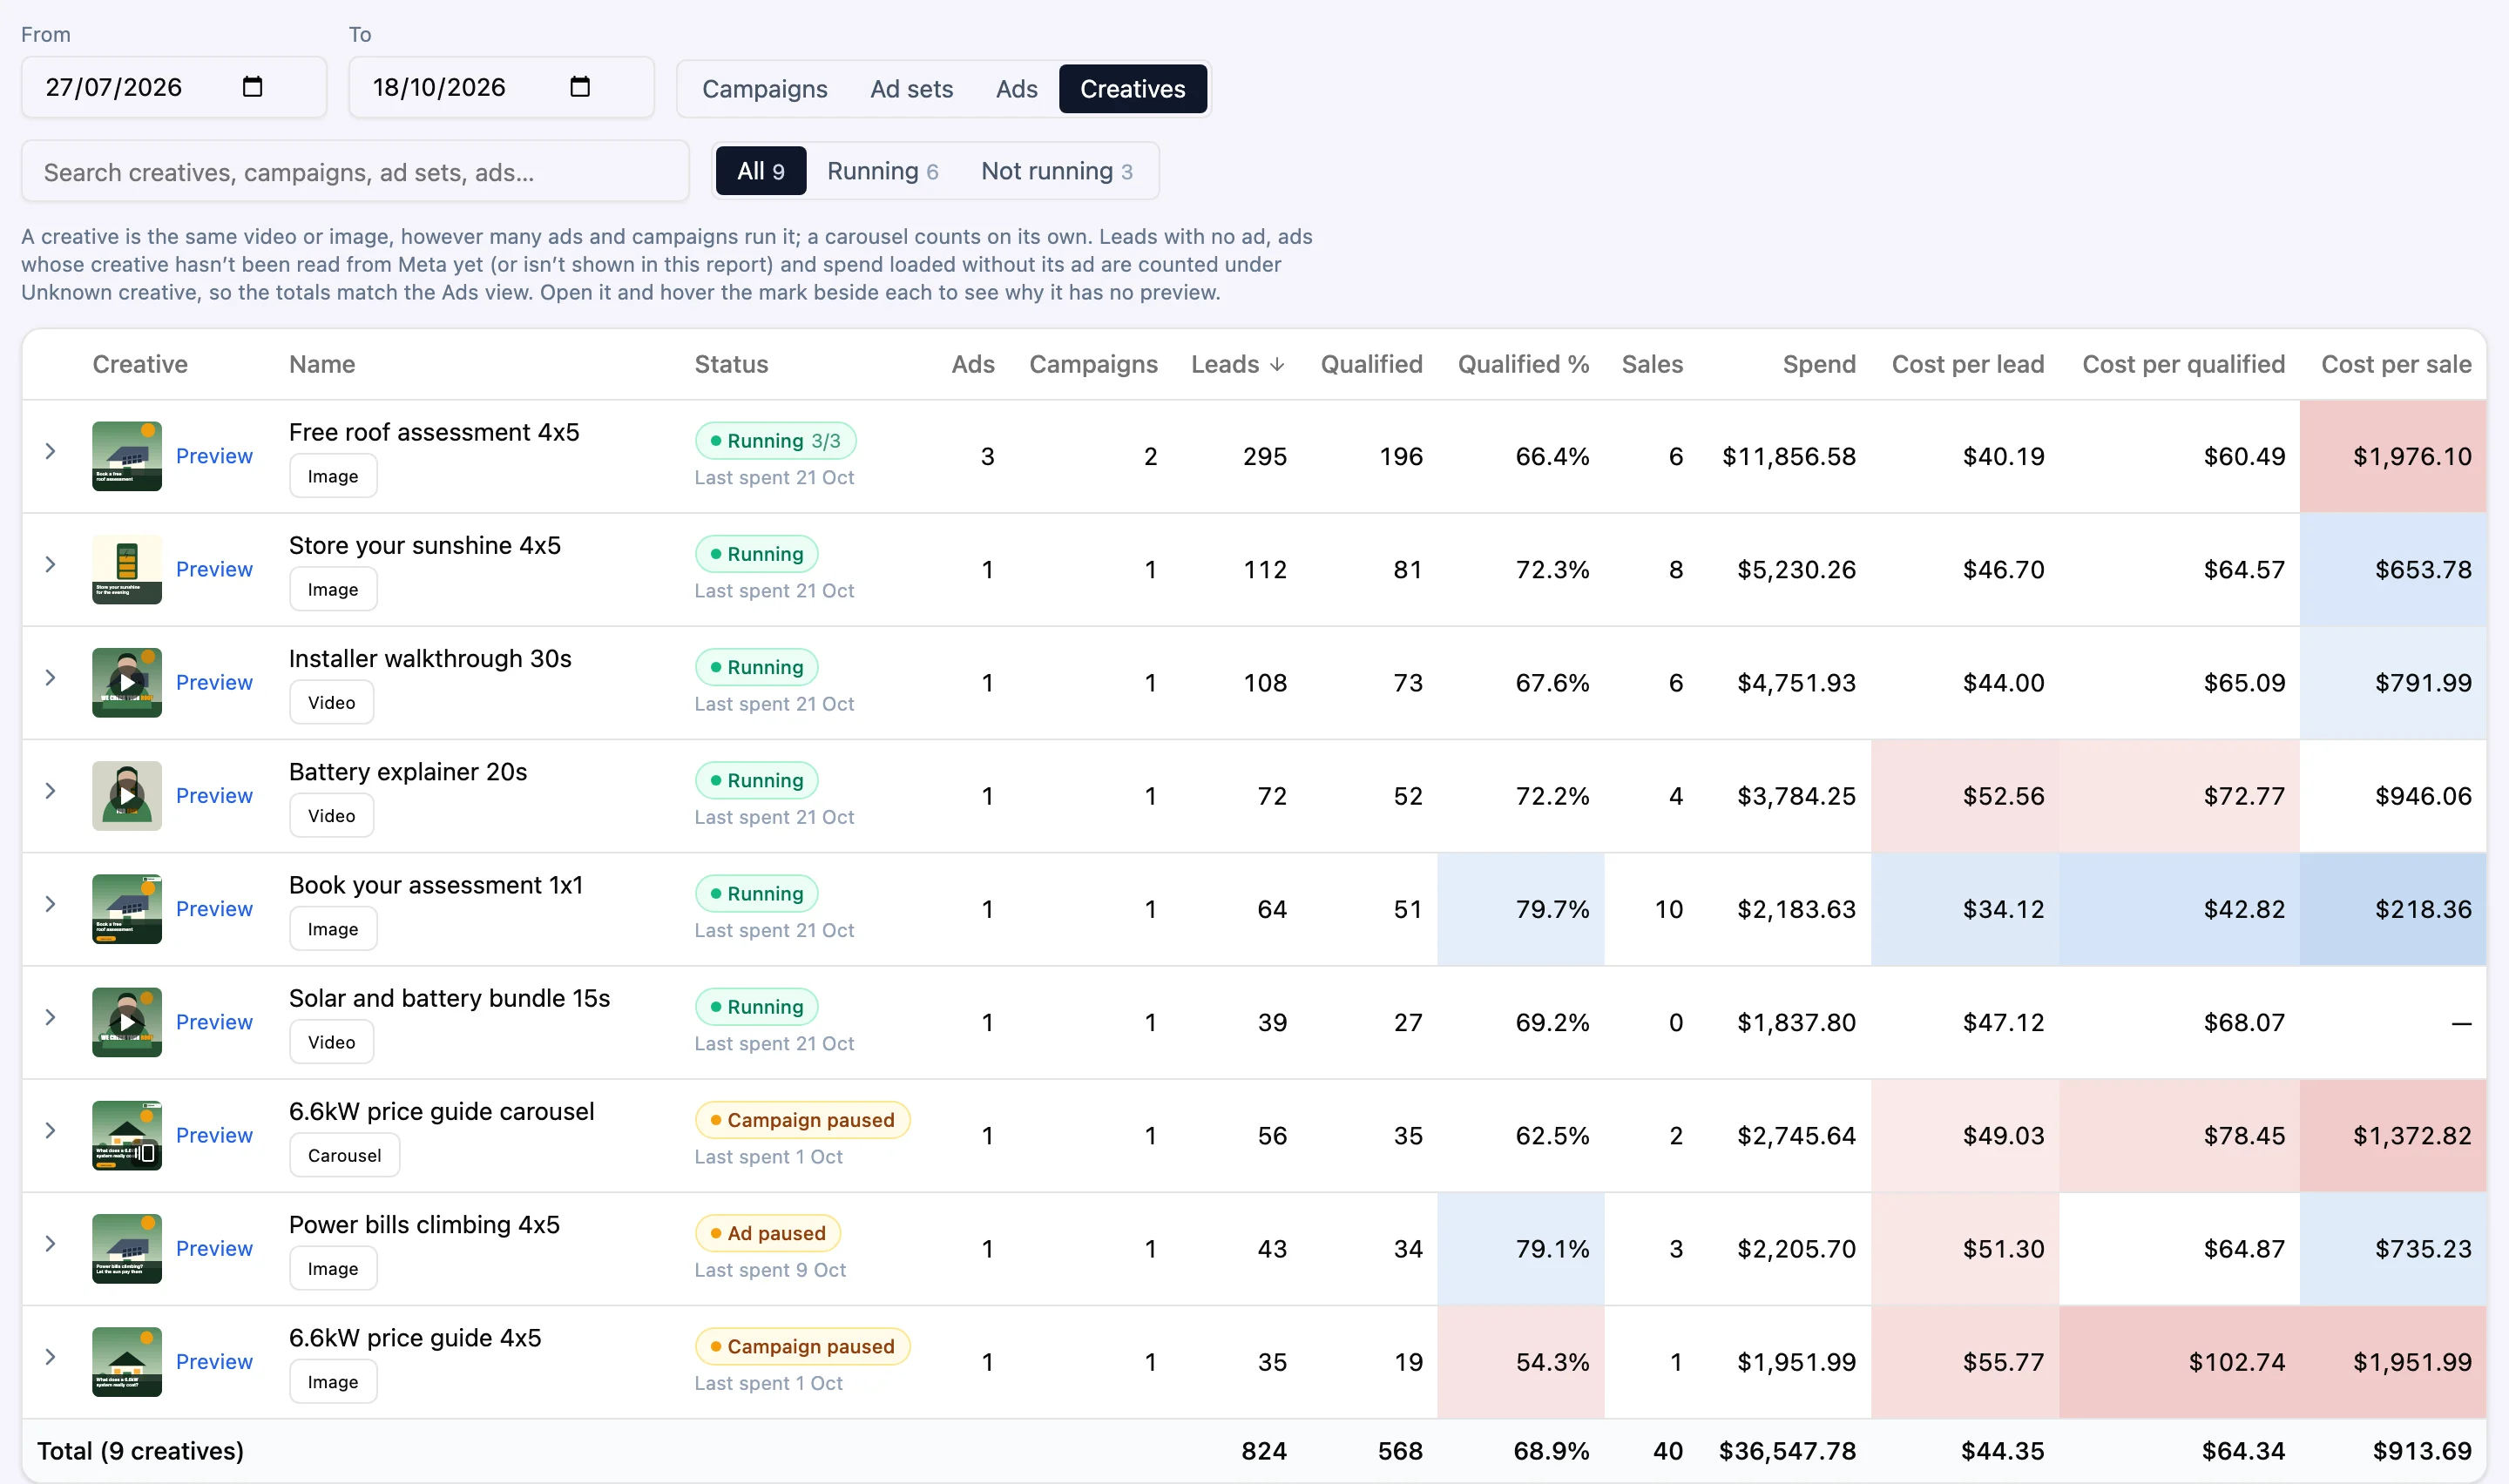Open Preview for 6.6kW price guide 4x5
Viewport: 2509px width, 1484px height.
pos(214,1361)
